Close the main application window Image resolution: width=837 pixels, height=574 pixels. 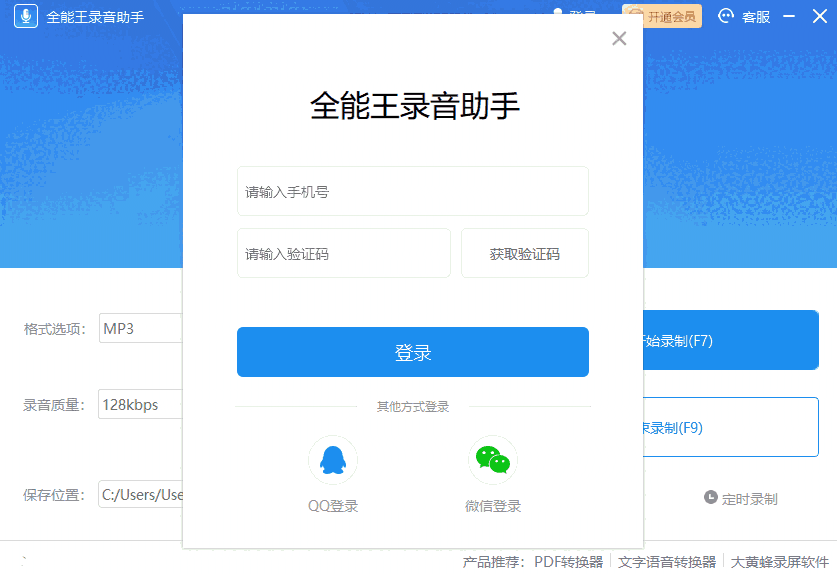coord(819,16)
